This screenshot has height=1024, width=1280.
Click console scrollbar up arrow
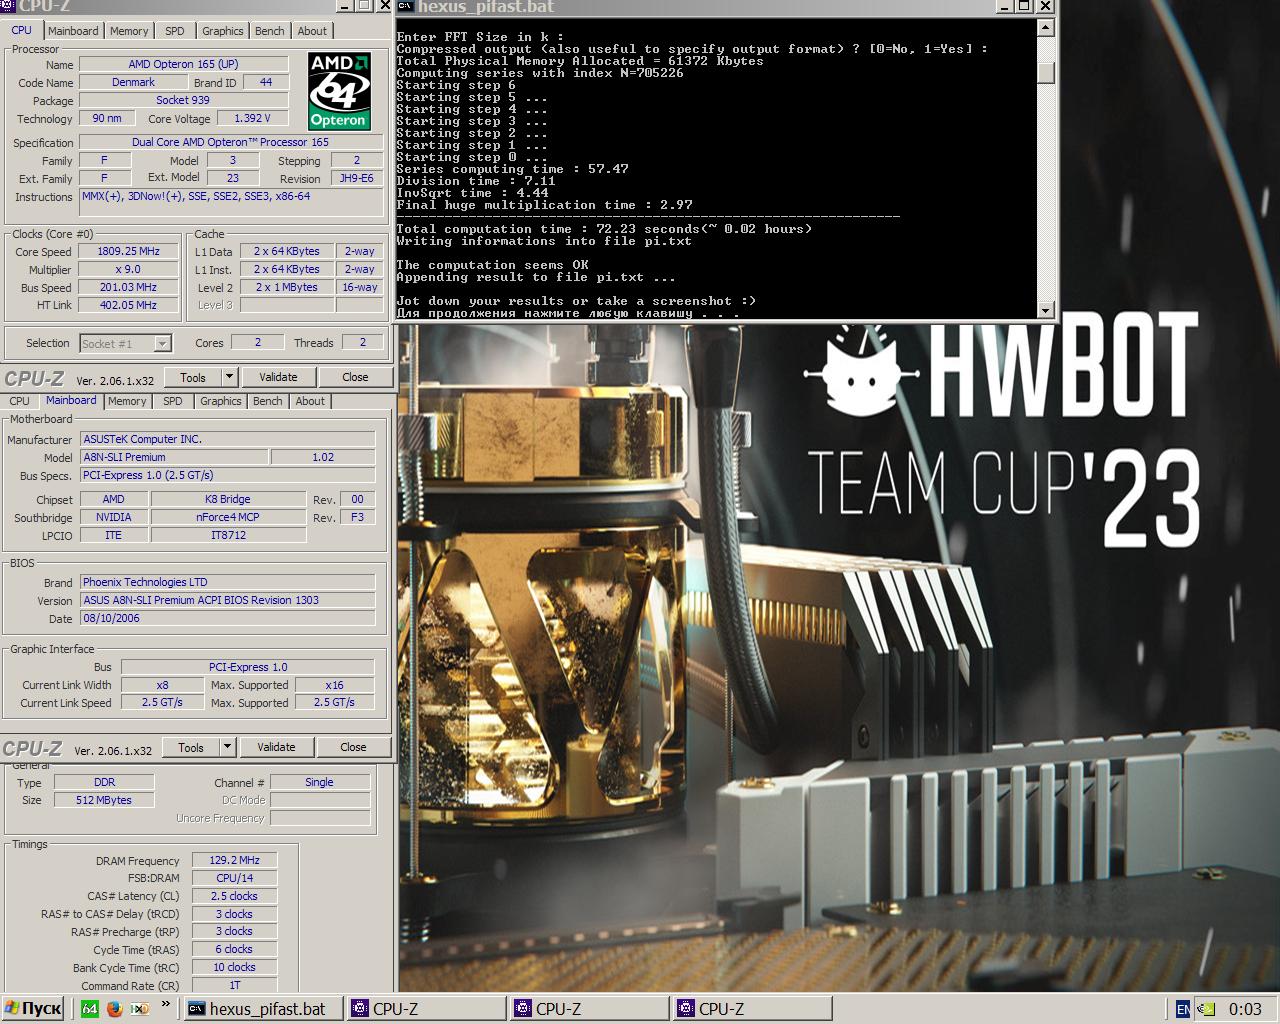(x=1046, y=28)
